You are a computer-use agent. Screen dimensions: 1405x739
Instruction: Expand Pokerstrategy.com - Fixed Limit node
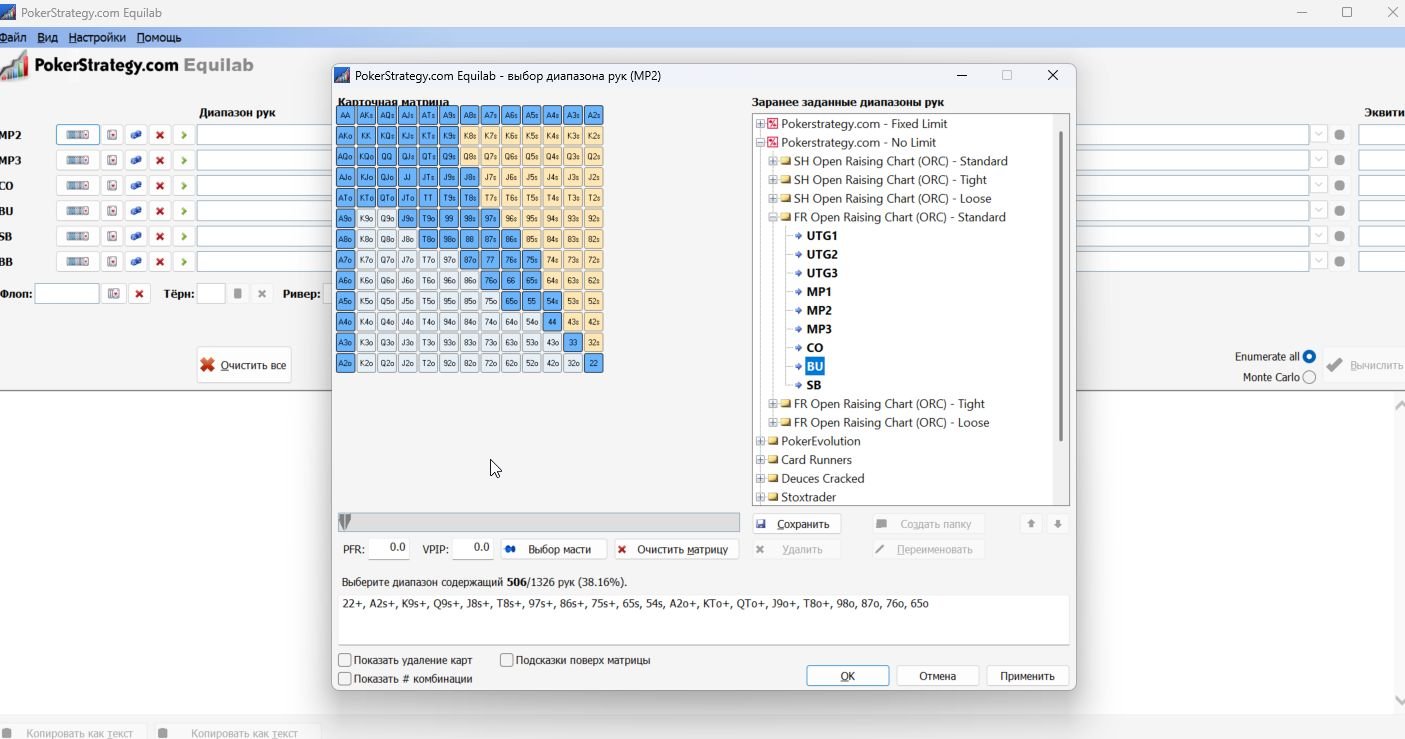pyautogui.click(x=760, y=124)
